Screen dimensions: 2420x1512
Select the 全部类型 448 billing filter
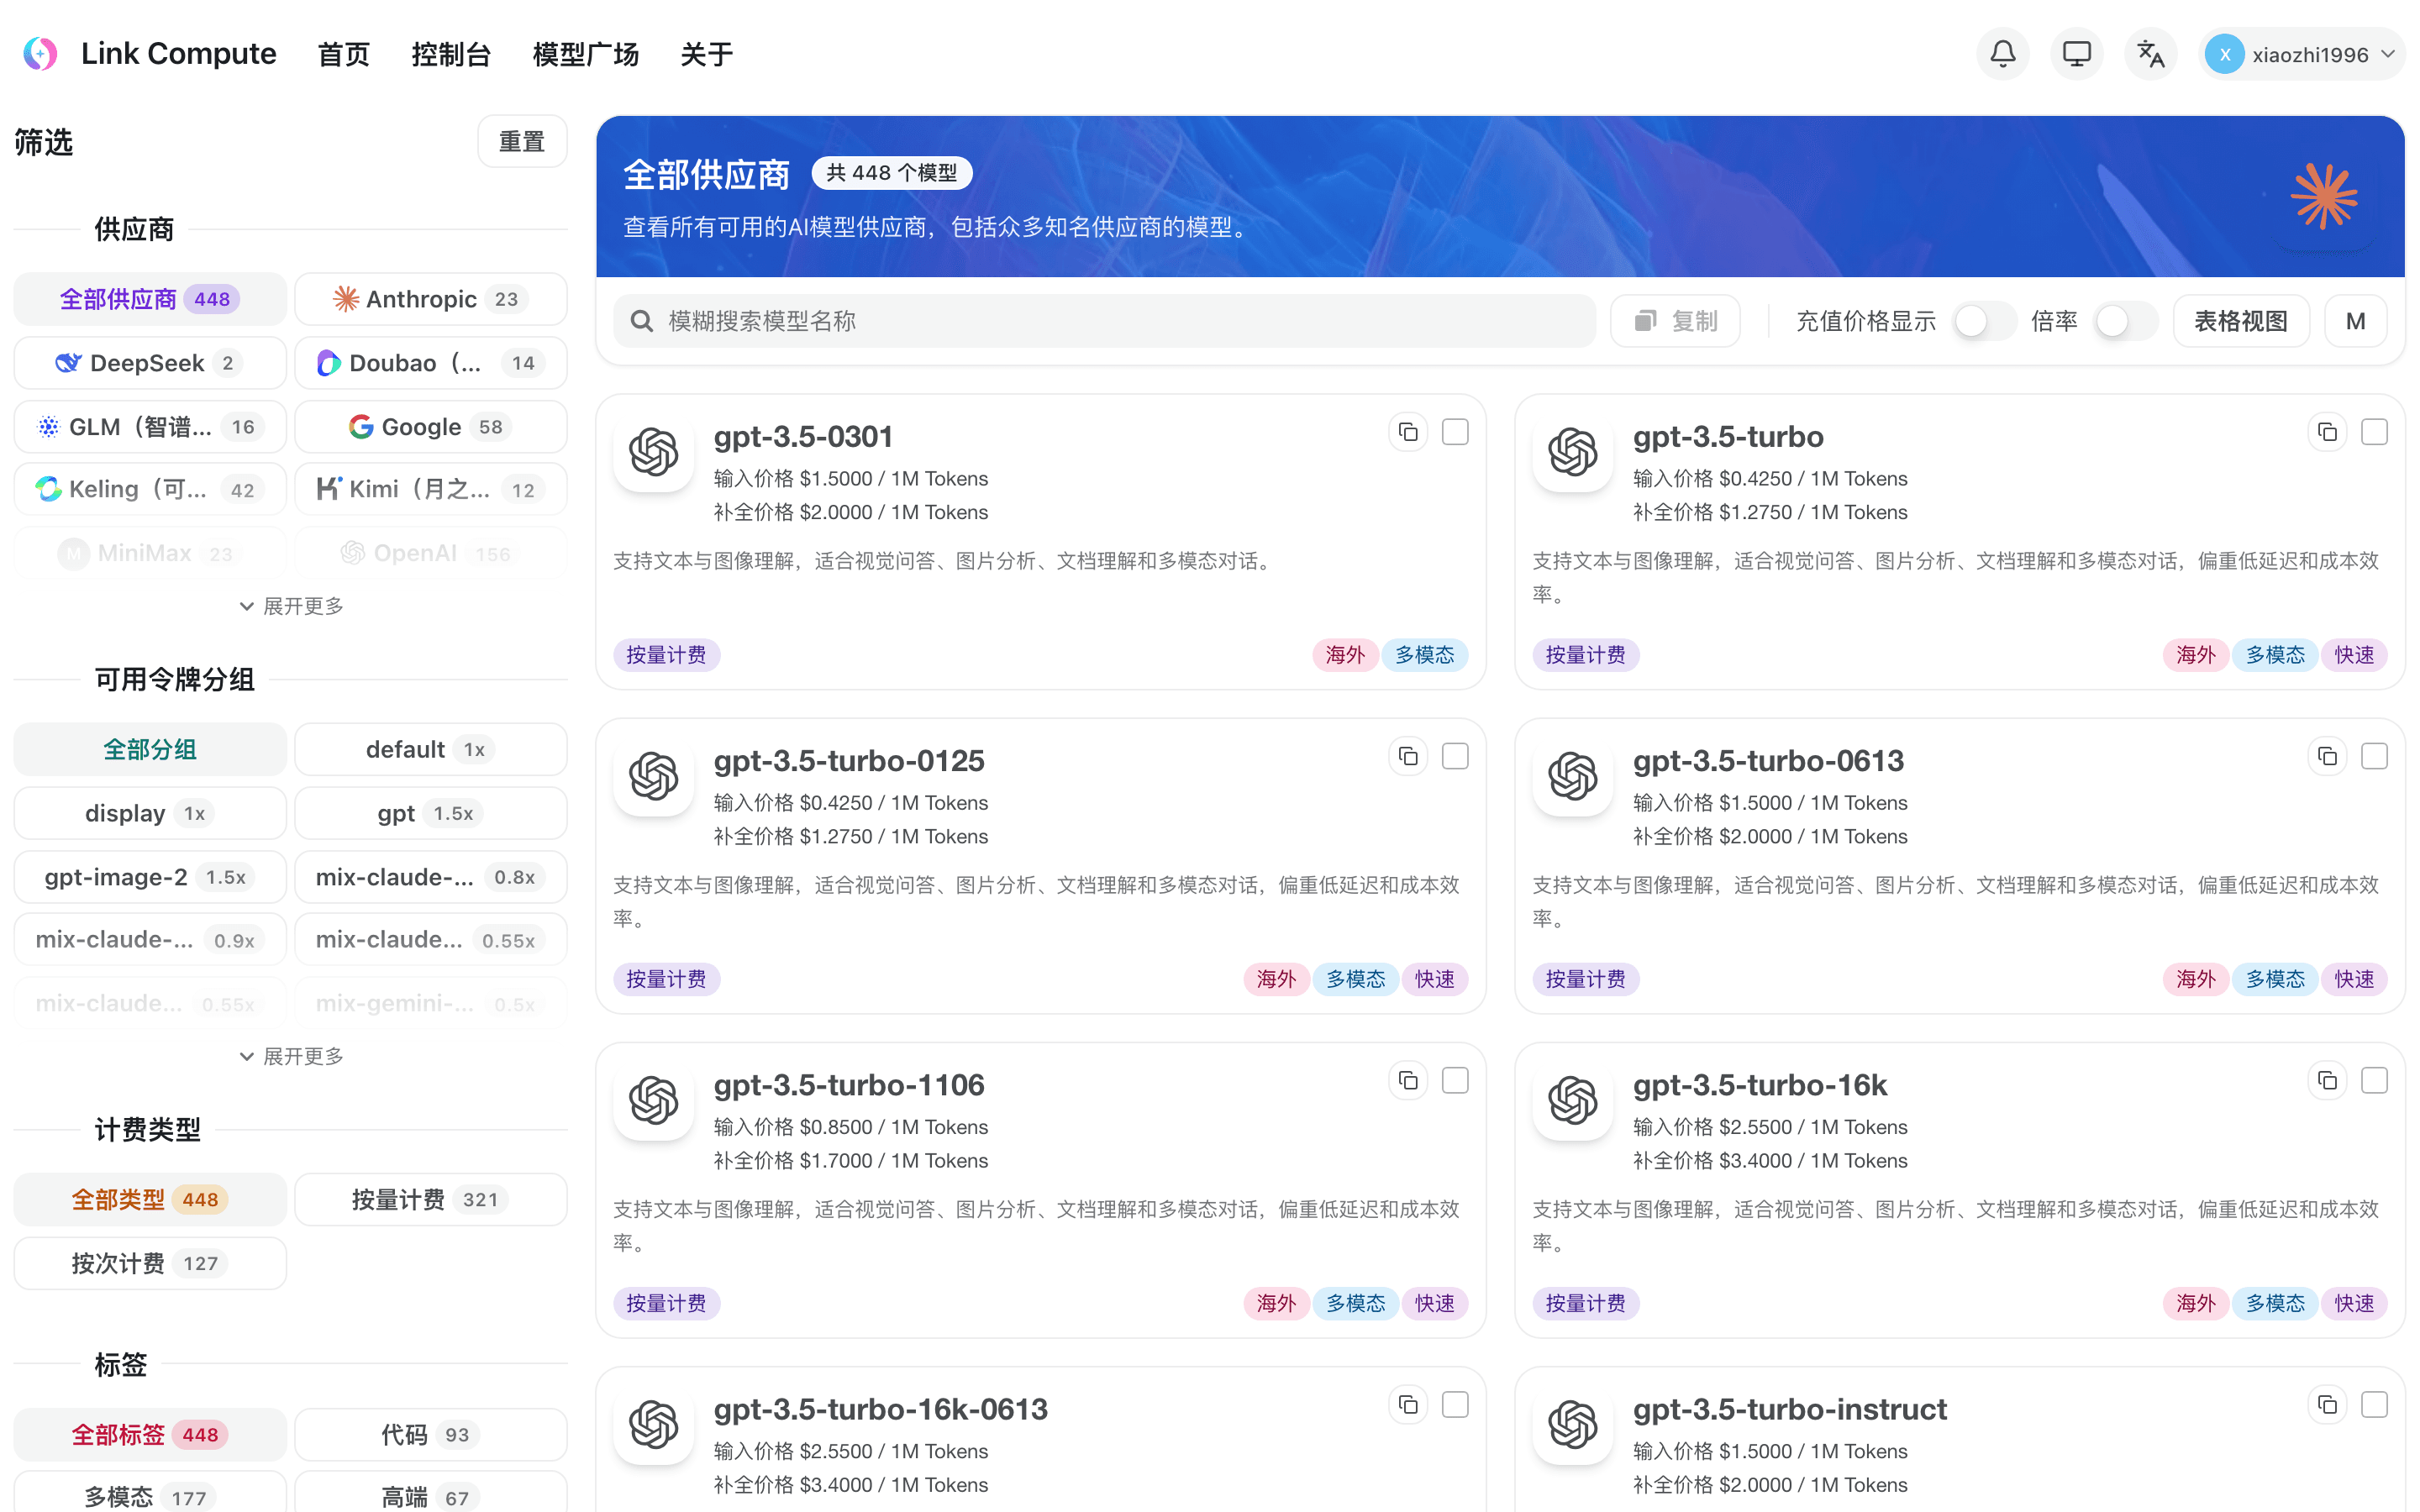coord(150,1199)
